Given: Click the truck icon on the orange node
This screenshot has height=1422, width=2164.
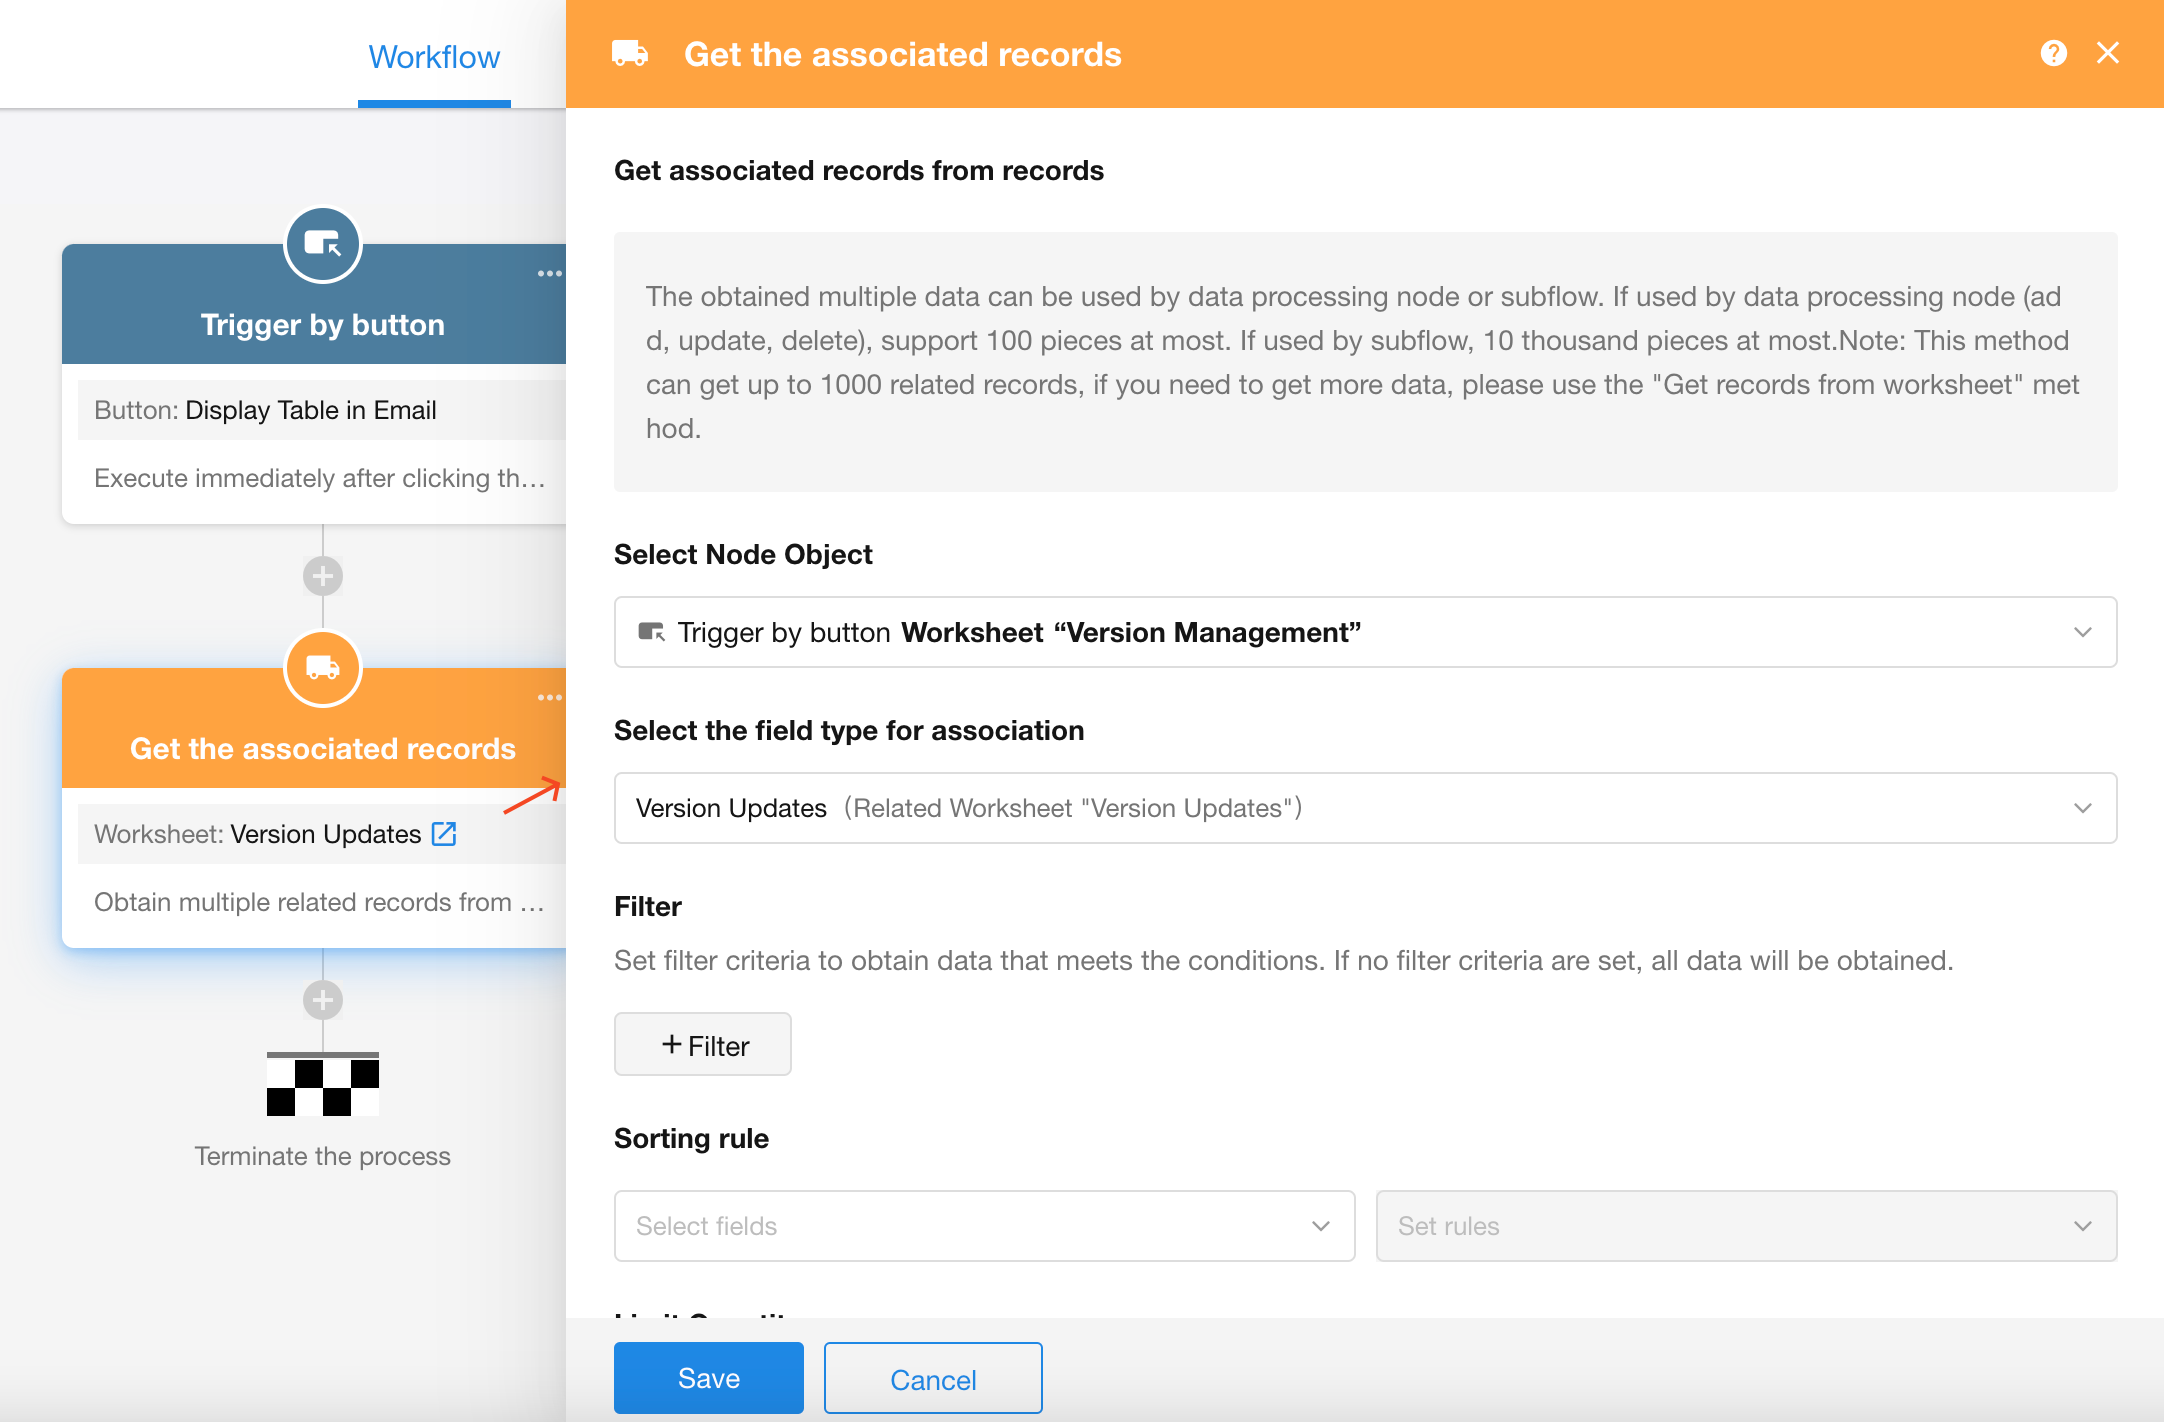Looking at the screenshot, I should (322, 668).
